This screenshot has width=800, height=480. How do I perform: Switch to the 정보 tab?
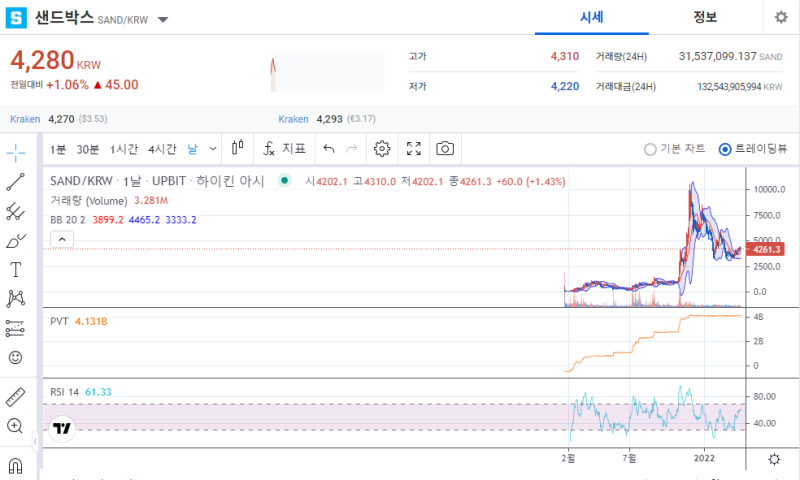click(705, 17)
